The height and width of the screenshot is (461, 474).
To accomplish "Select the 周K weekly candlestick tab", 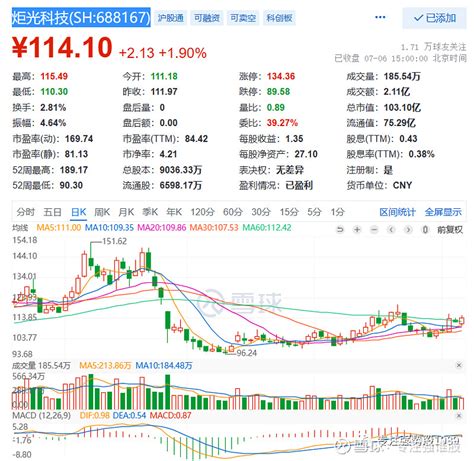I will 102,212.
